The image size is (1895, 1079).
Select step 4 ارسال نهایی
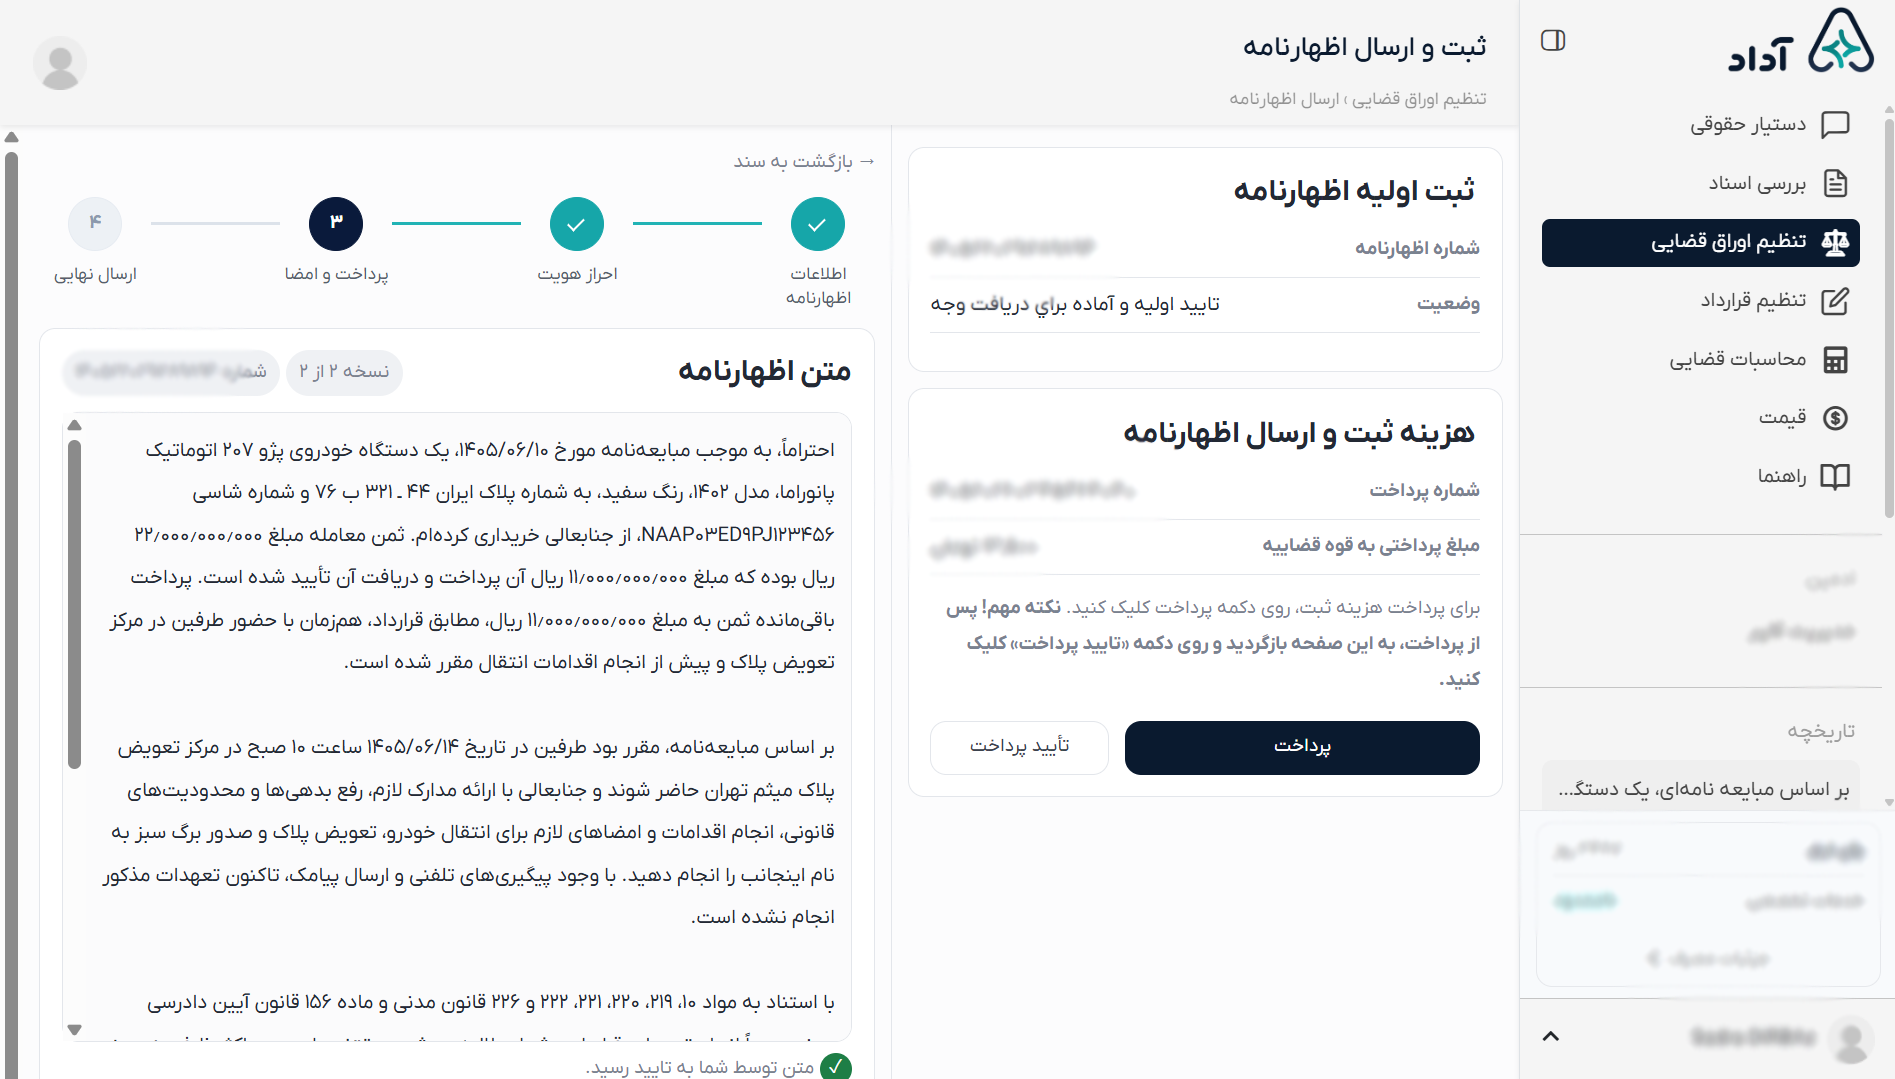pyautogui.click(x=95, y=223)
